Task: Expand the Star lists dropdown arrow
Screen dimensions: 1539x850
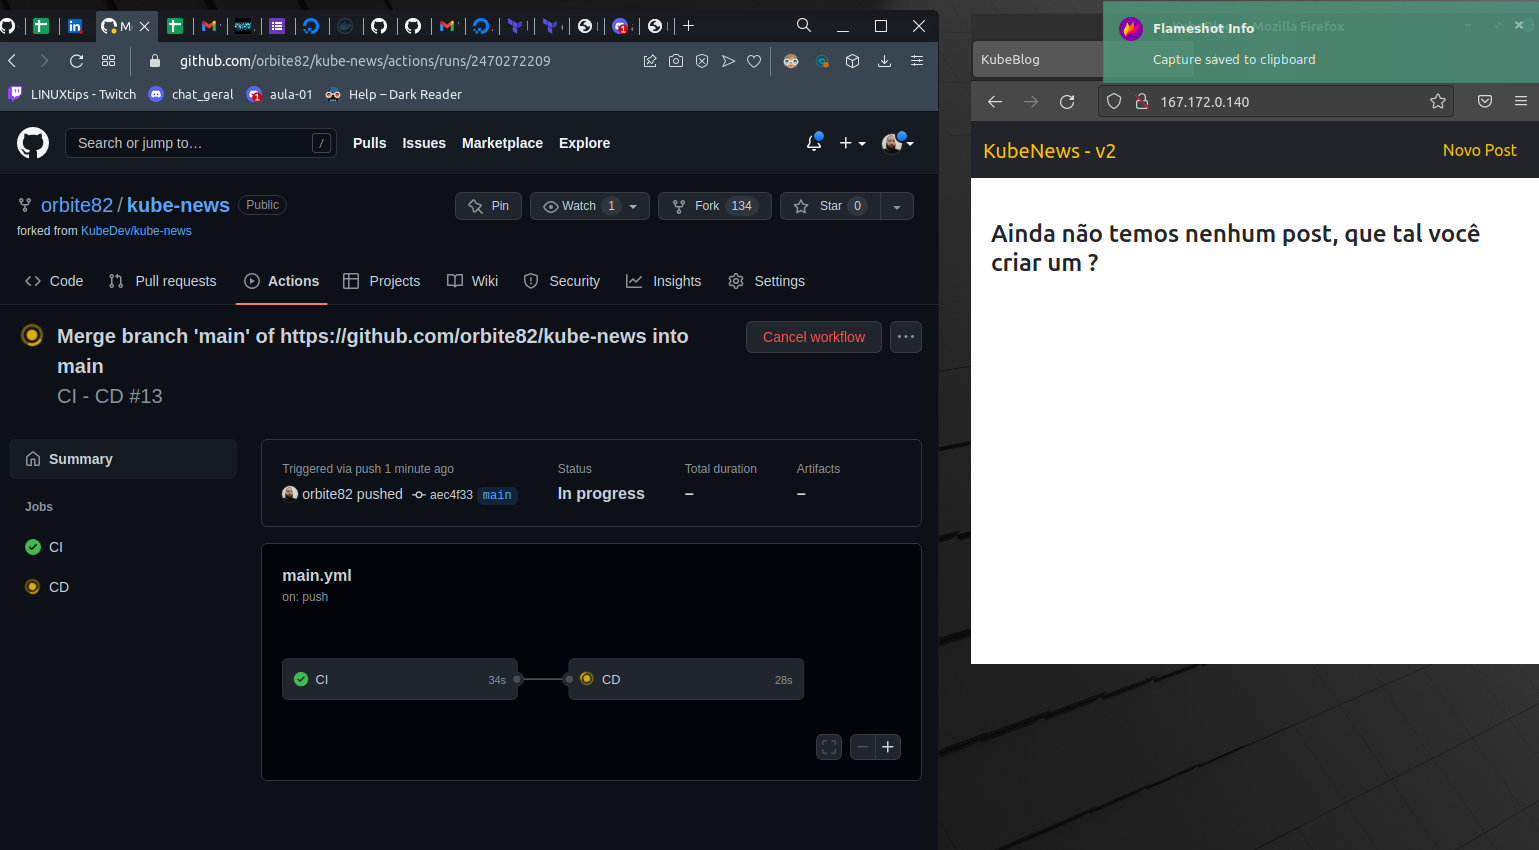Action: tap(897, 206)
